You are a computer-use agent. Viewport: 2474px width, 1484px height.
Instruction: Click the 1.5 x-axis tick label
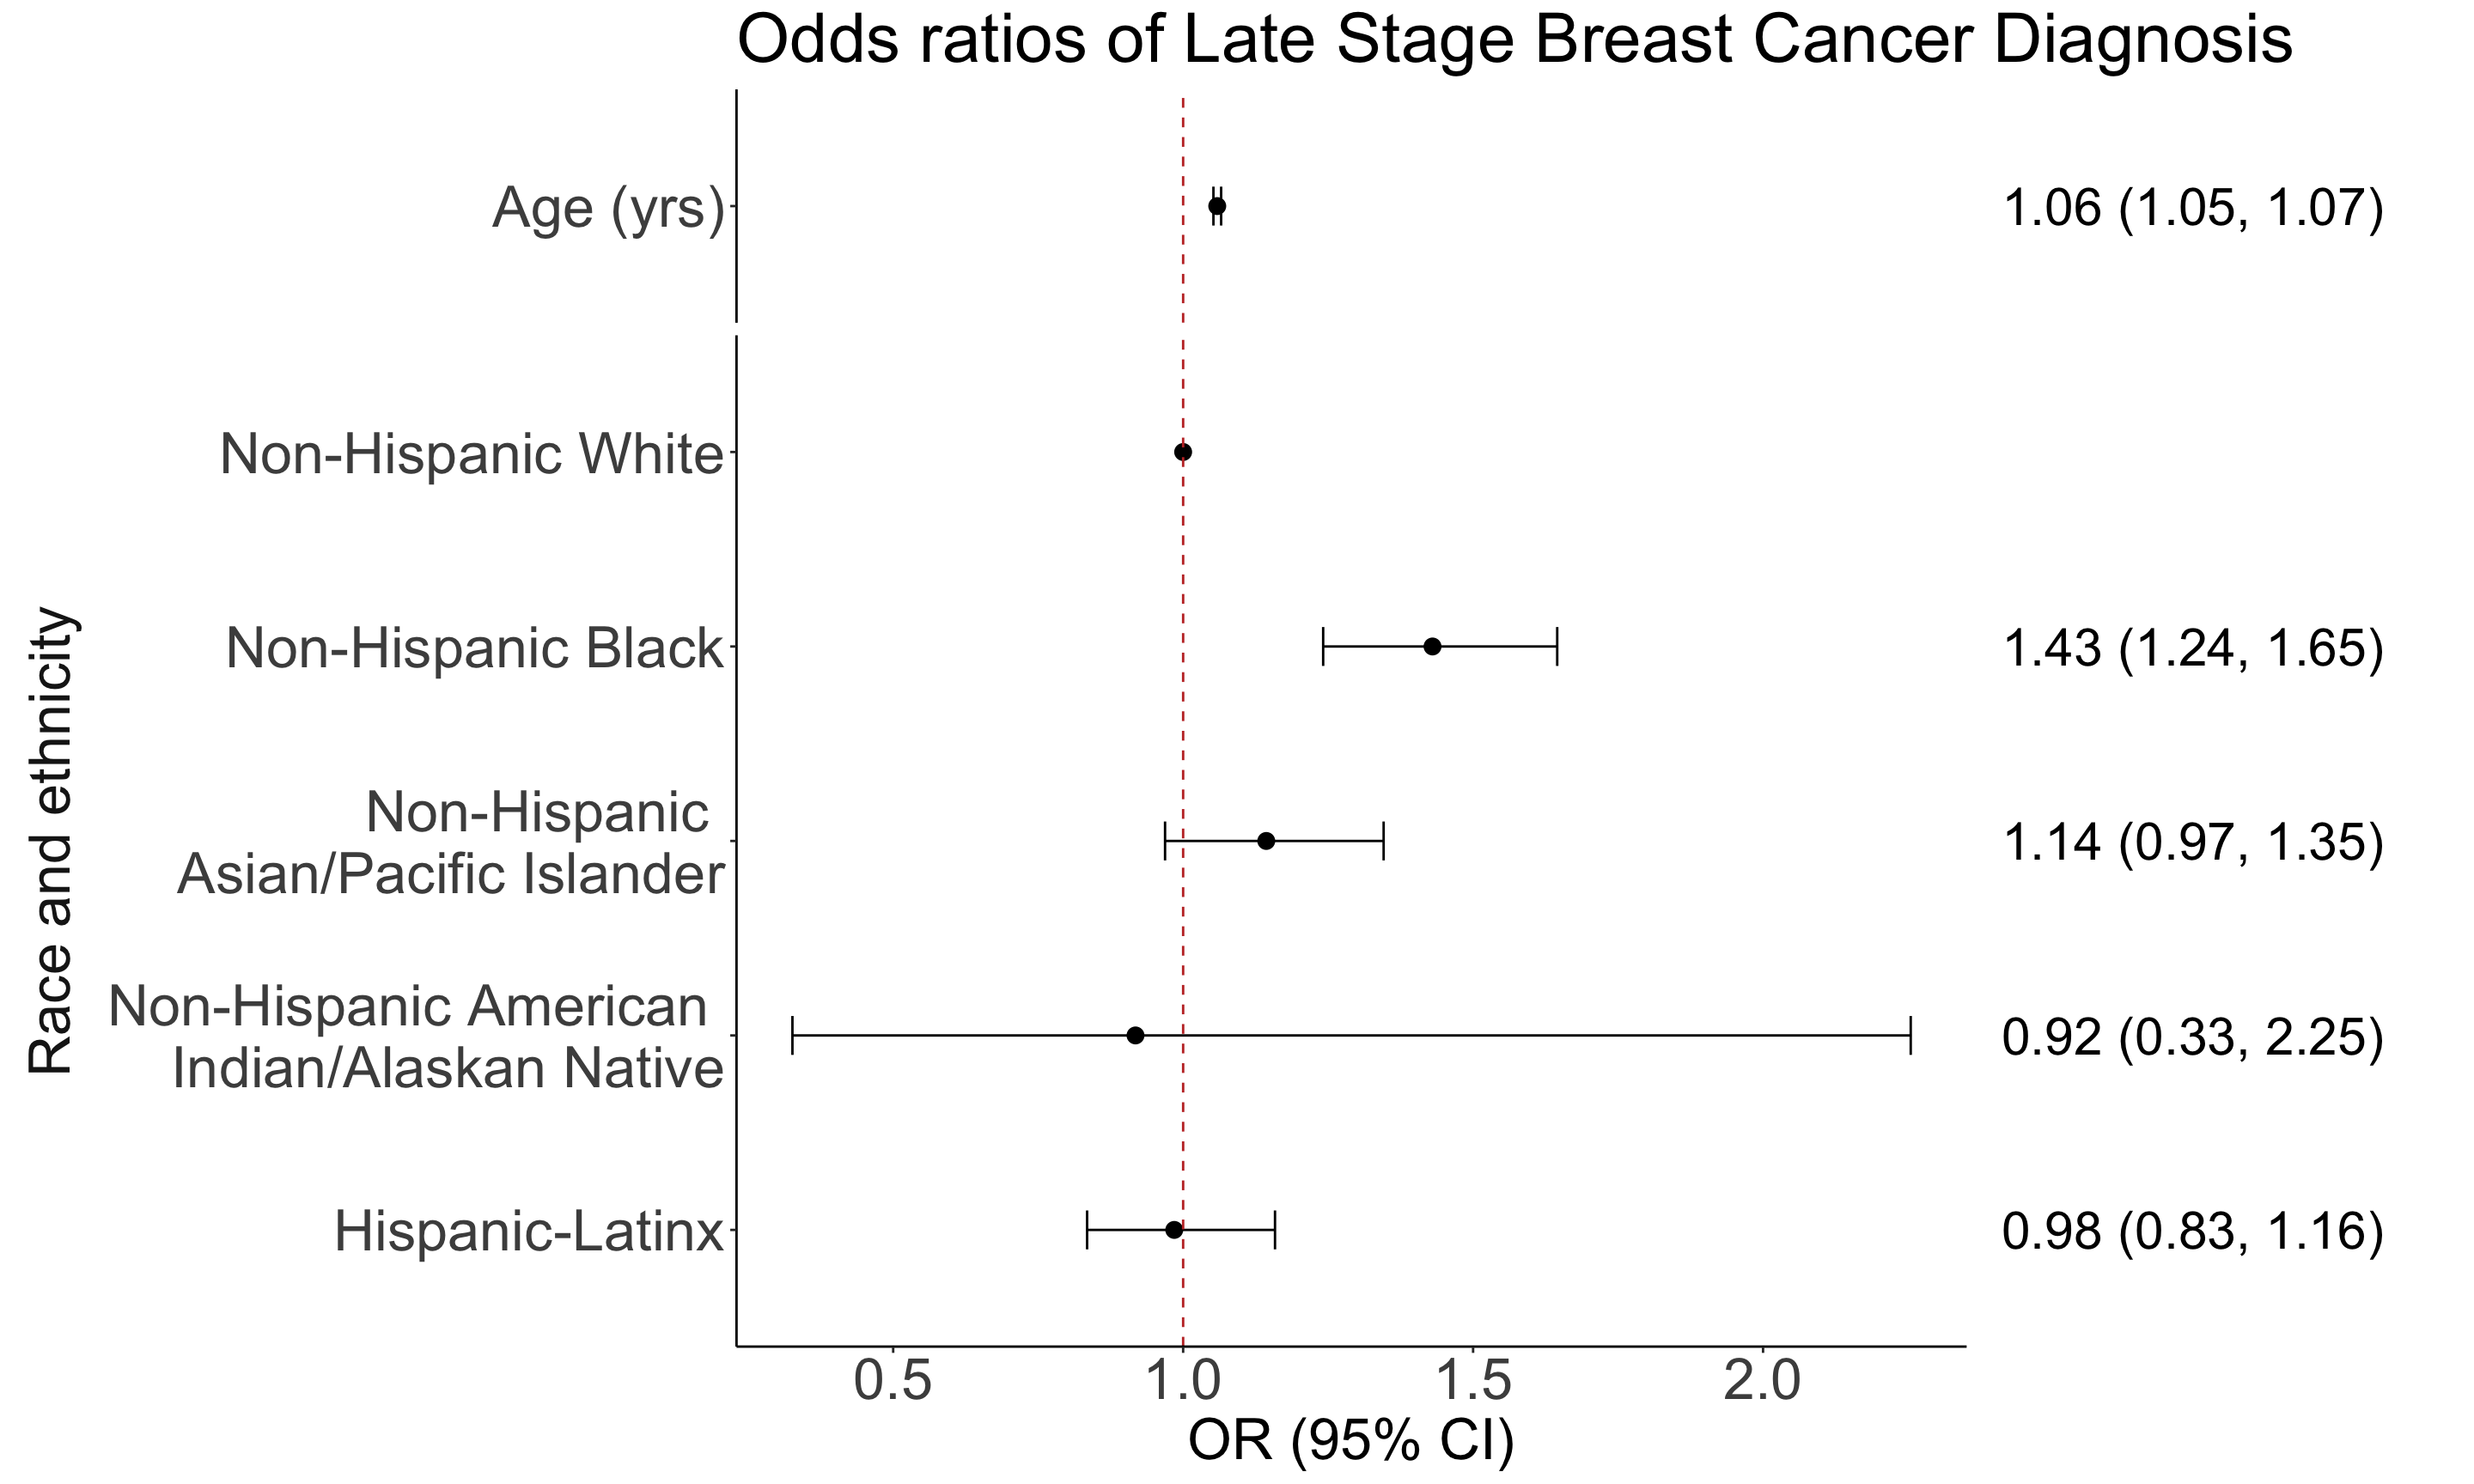tap(1473, 1383)
